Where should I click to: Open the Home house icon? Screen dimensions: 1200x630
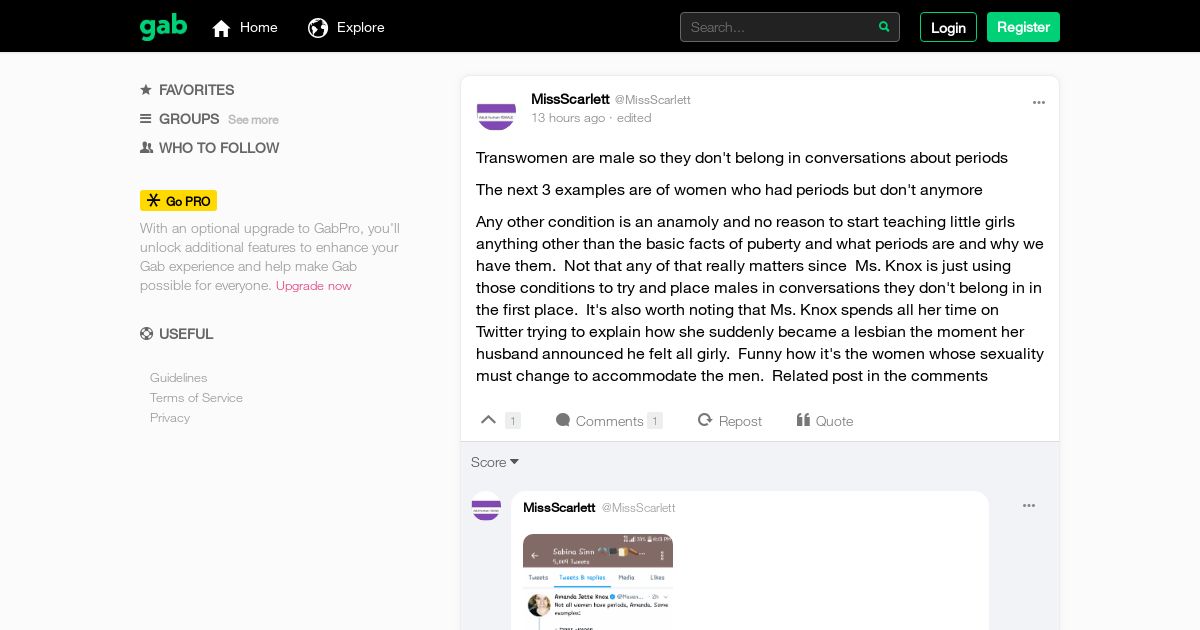point(222,28)
